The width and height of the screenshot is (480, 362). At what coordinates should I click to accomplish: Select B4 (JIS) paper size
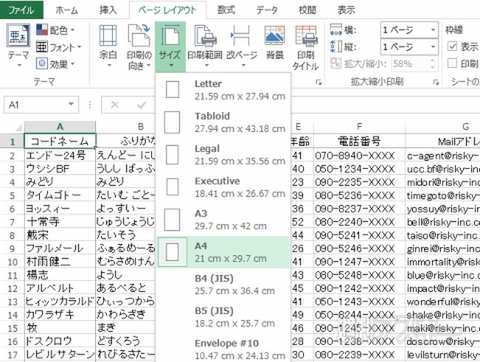pos(223,284)
